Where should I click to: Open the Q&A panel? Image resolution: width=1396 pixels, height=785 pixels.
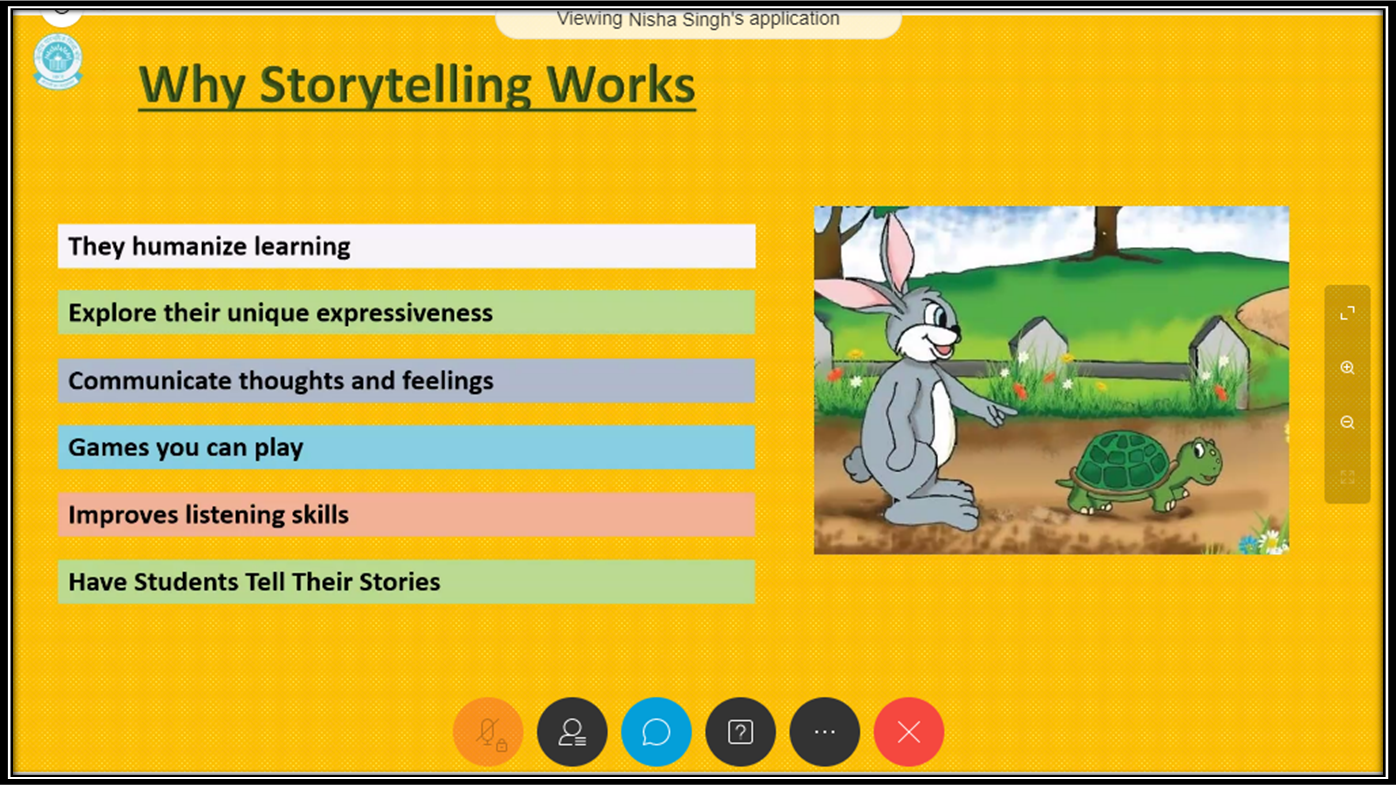point(740,732)
